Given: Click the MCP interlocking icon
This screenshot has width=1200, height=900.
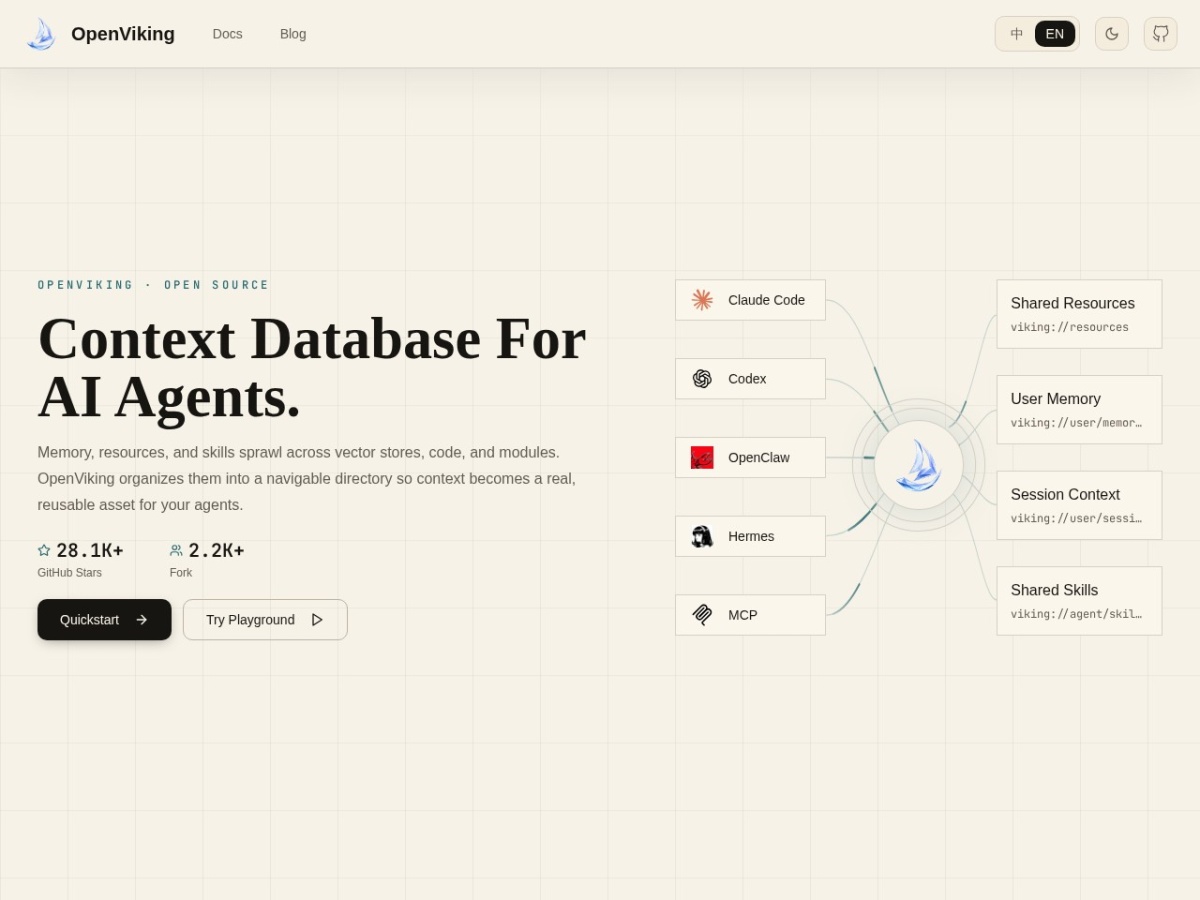Looking at the screenshot, I should coord(702,615).
